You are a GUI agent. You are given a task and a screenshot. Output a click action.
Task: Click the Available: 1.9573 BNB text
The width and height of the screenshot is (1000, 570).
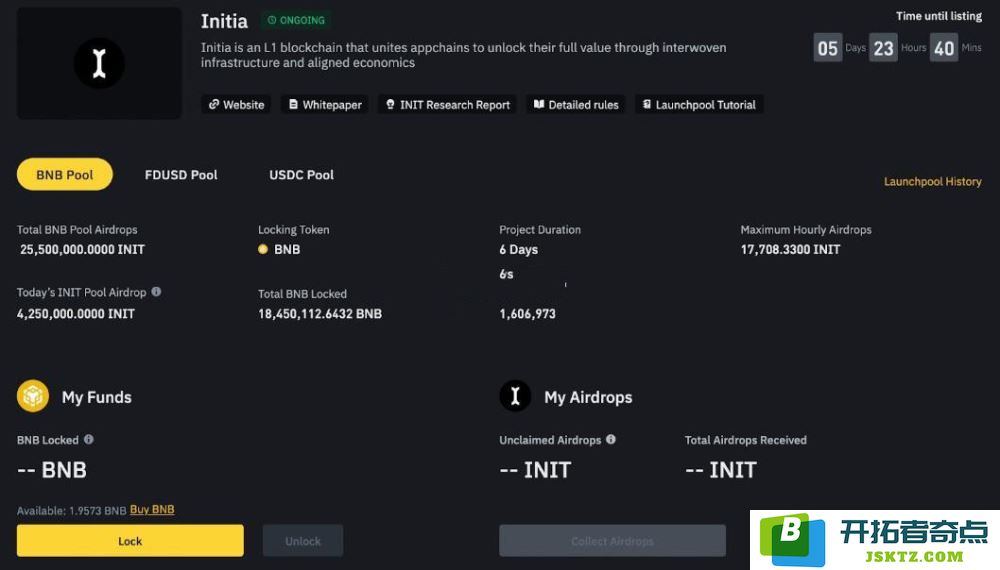click(x=71, y=511)
